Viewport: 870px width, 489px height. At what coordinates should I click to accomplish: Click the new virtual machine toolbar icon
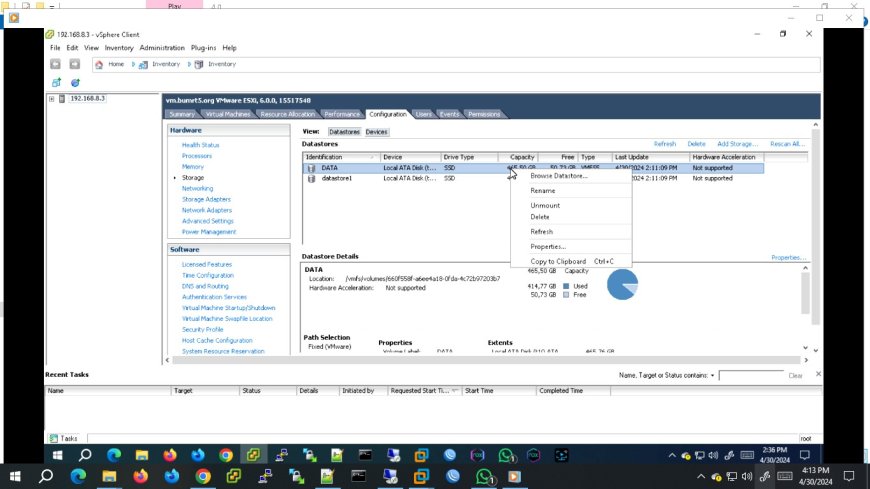[x=56, y=83]
